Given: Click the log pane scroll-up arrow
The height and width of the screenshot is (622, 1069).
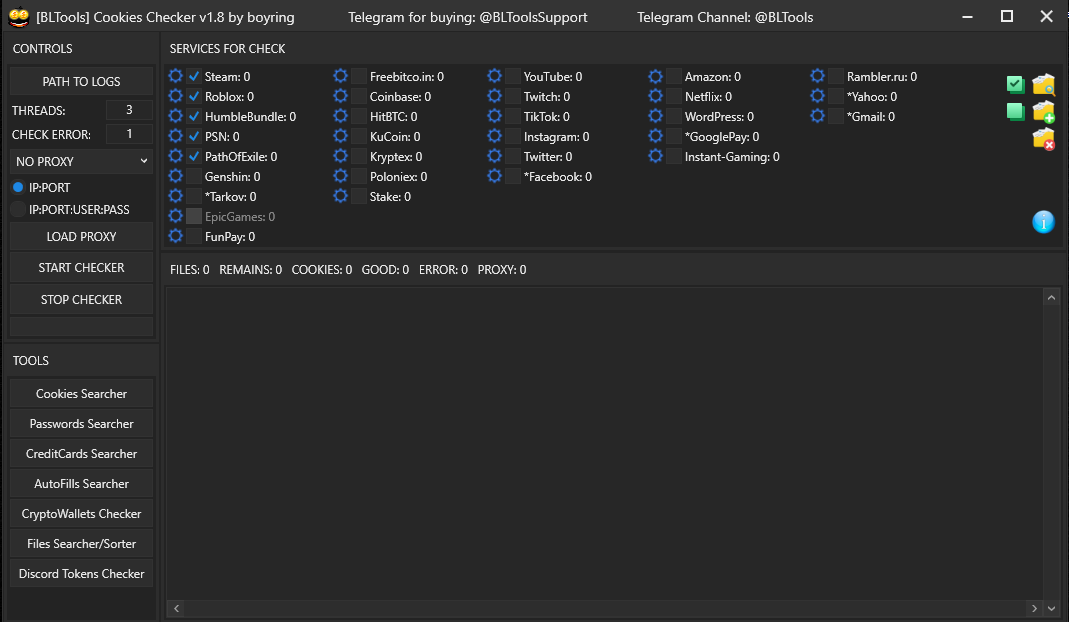Looking at the screenshot, I should coord(1051,297).
